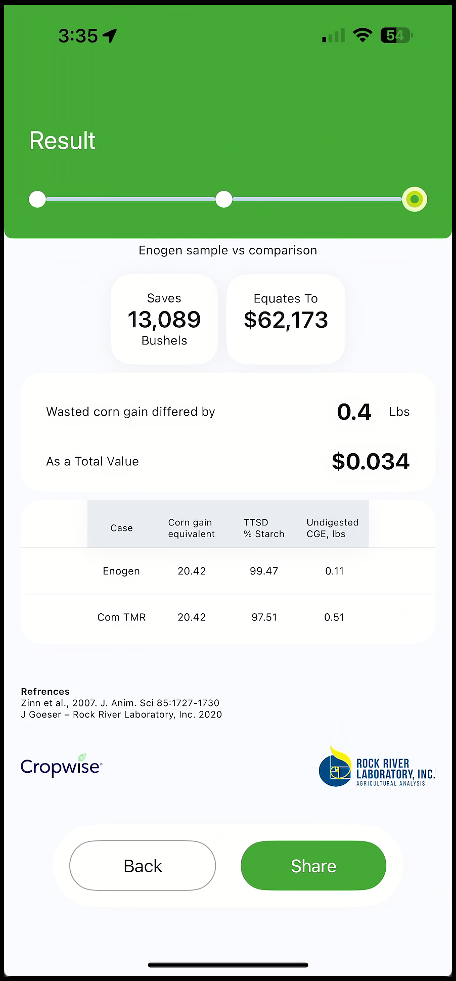Click the Corn gain equivalent column header
The image size is (456, 981).
click(191, 528)
